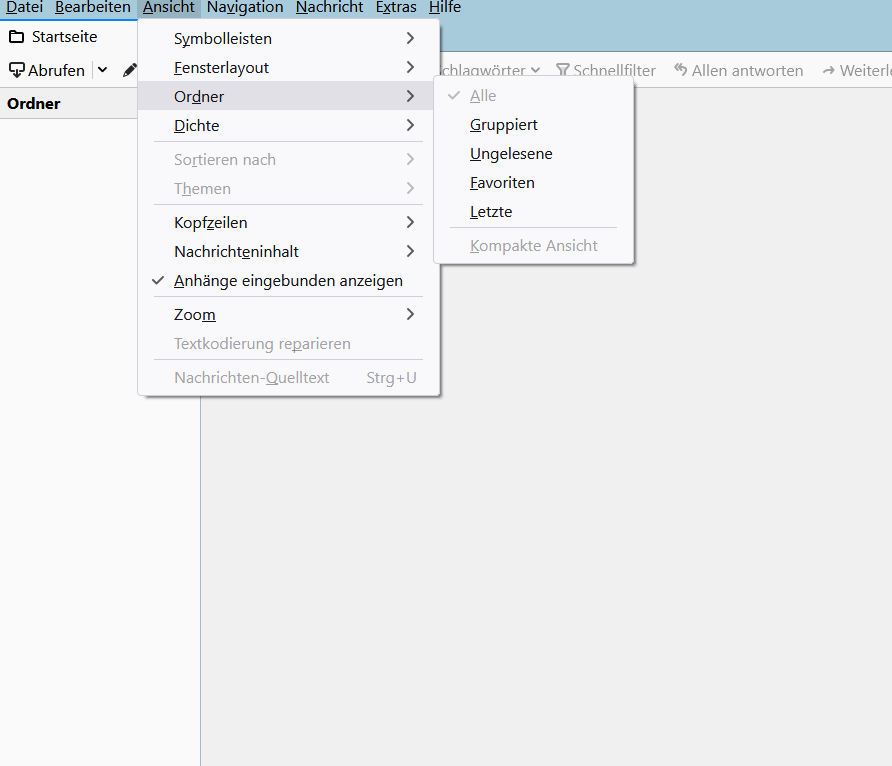Choose Letzte folder view
The width and height of the screenshot is (892, 766).
(534, 212)
